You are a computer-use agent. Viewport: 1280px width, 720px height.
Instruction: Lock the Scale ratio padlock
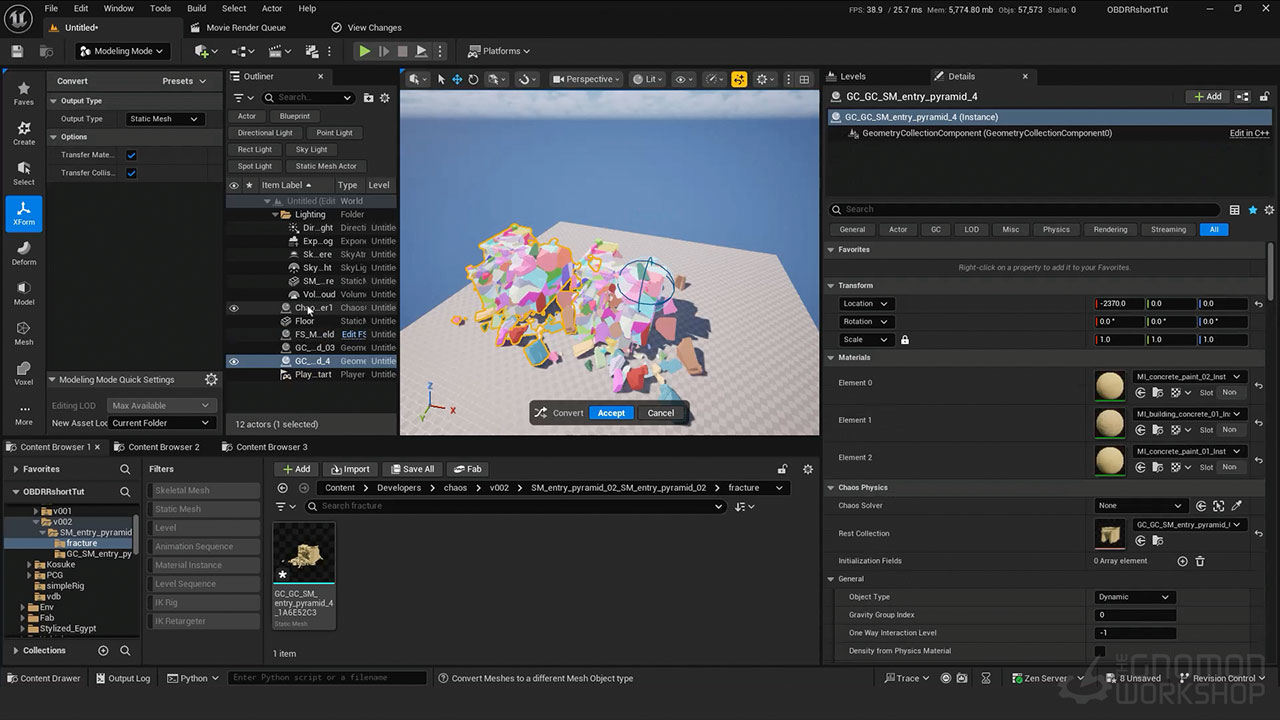click(x=905, y=340)
